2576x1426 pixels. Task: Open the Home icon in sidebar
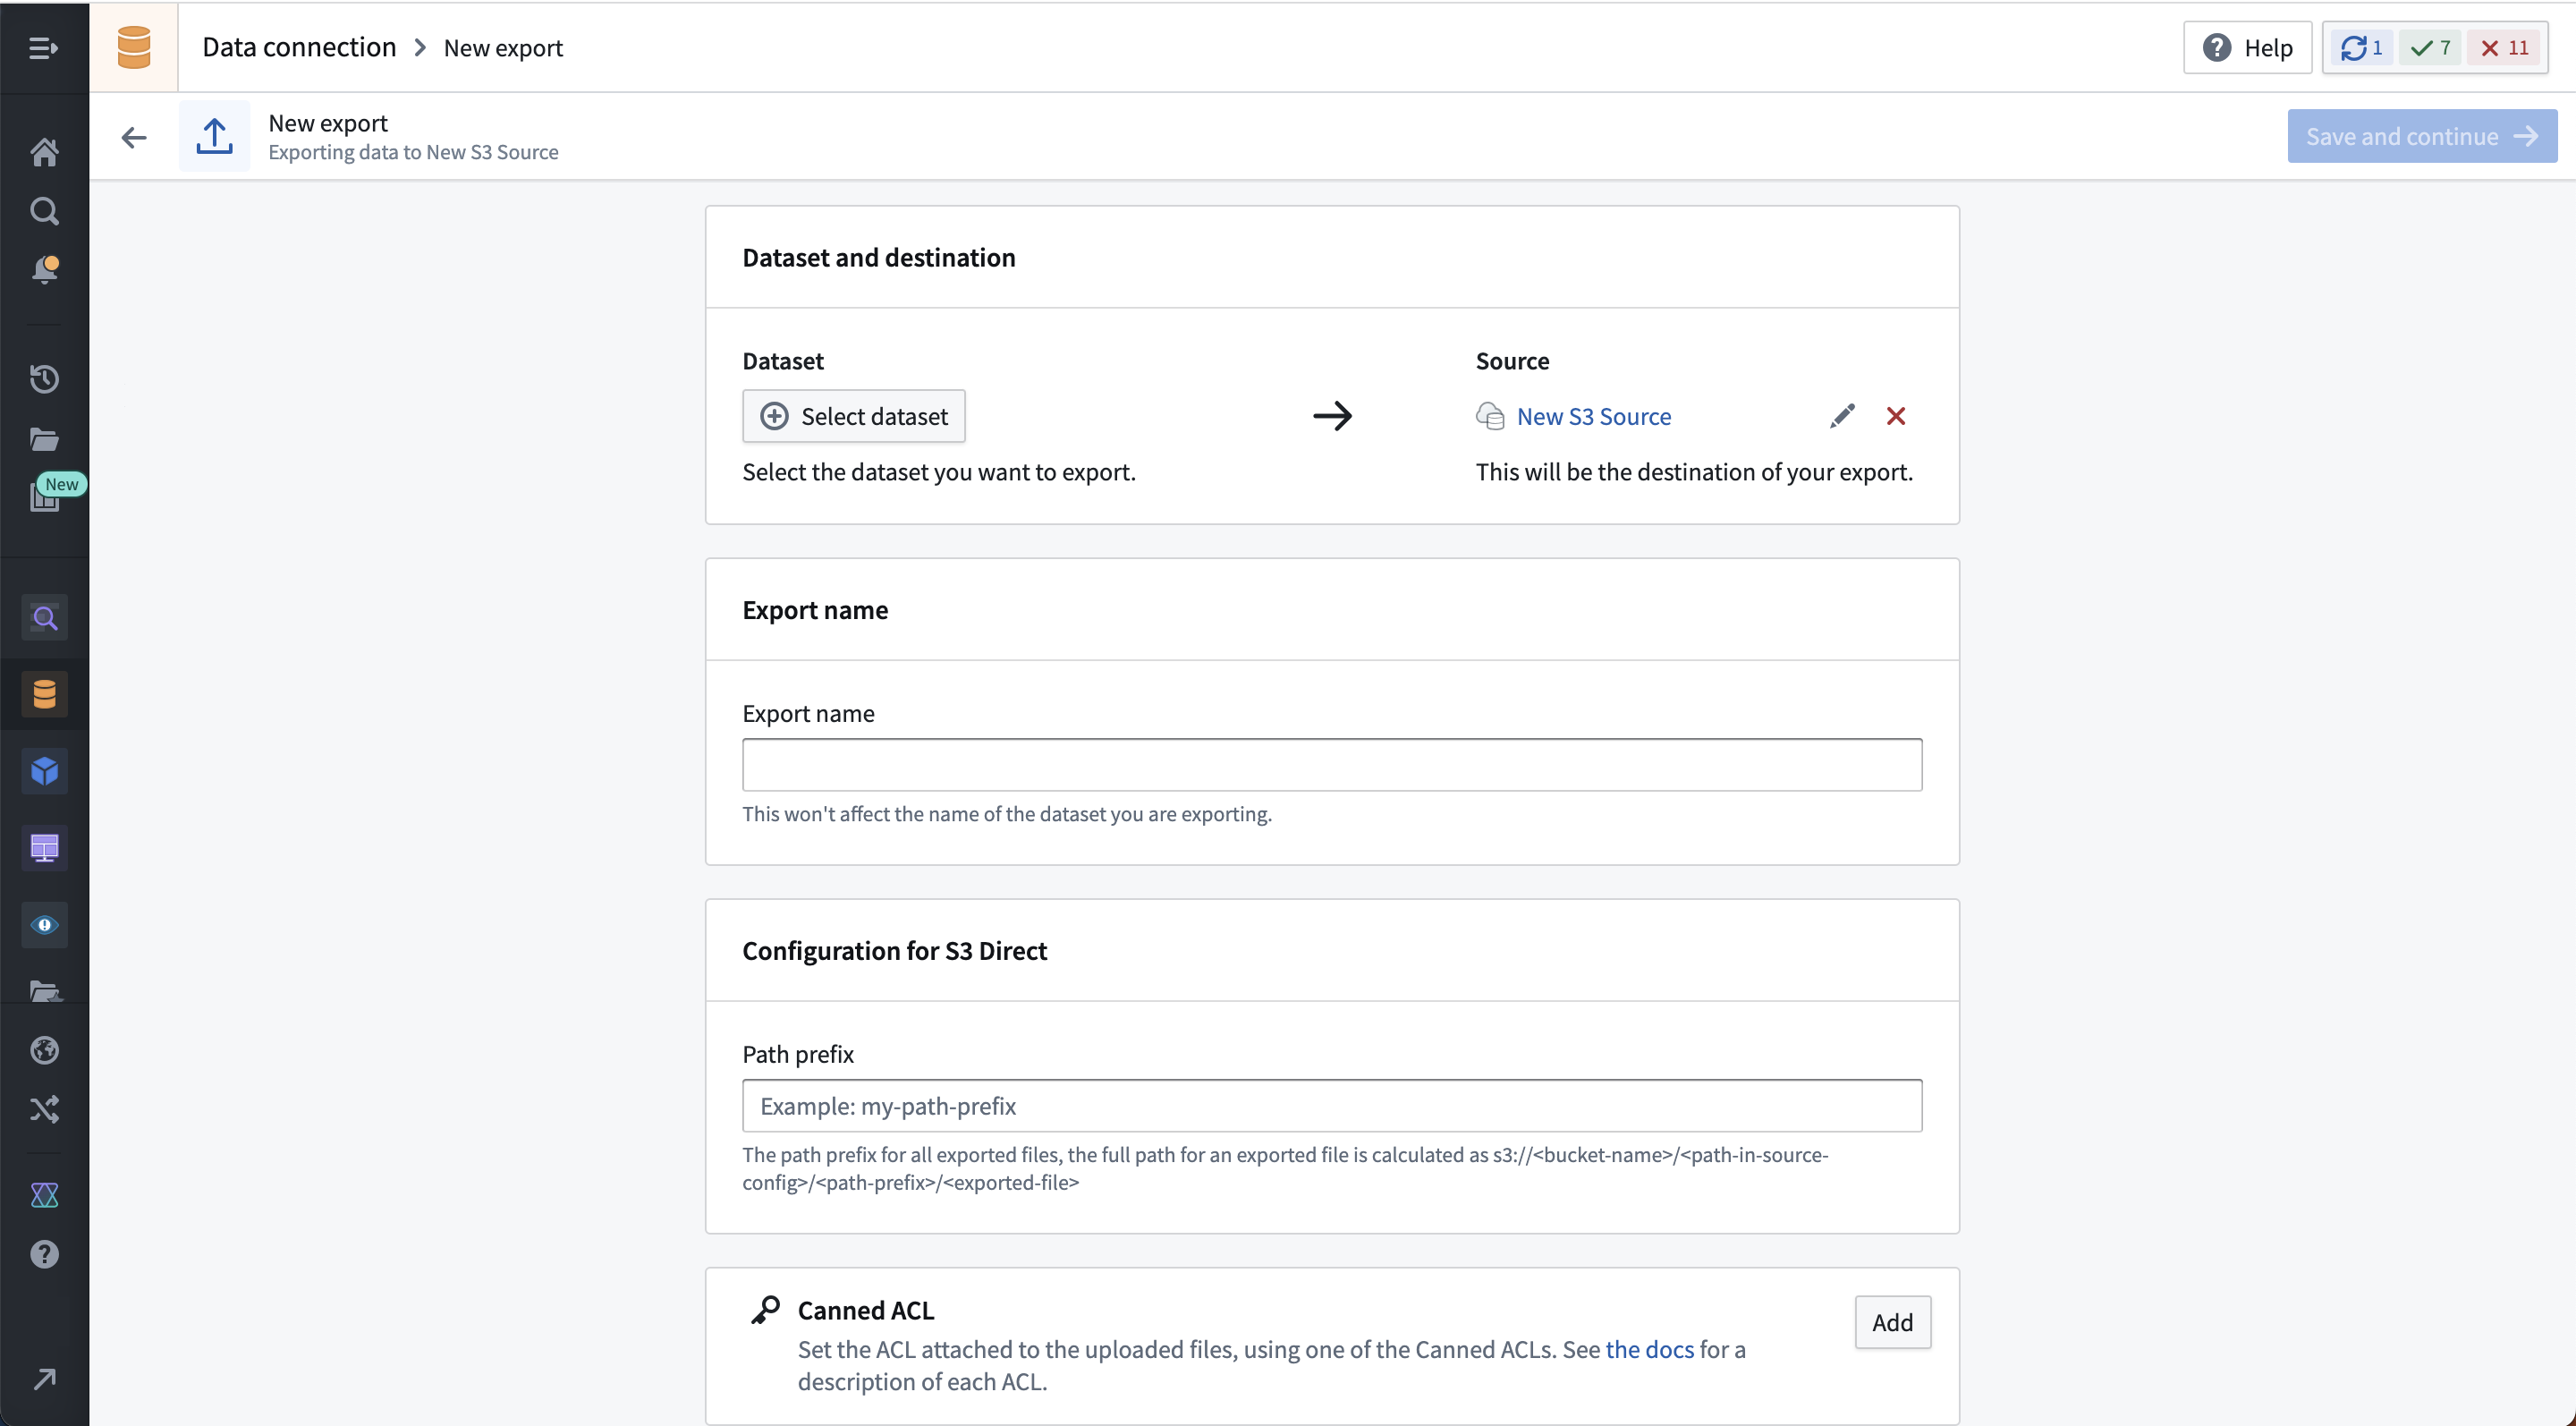coord(44,152)
